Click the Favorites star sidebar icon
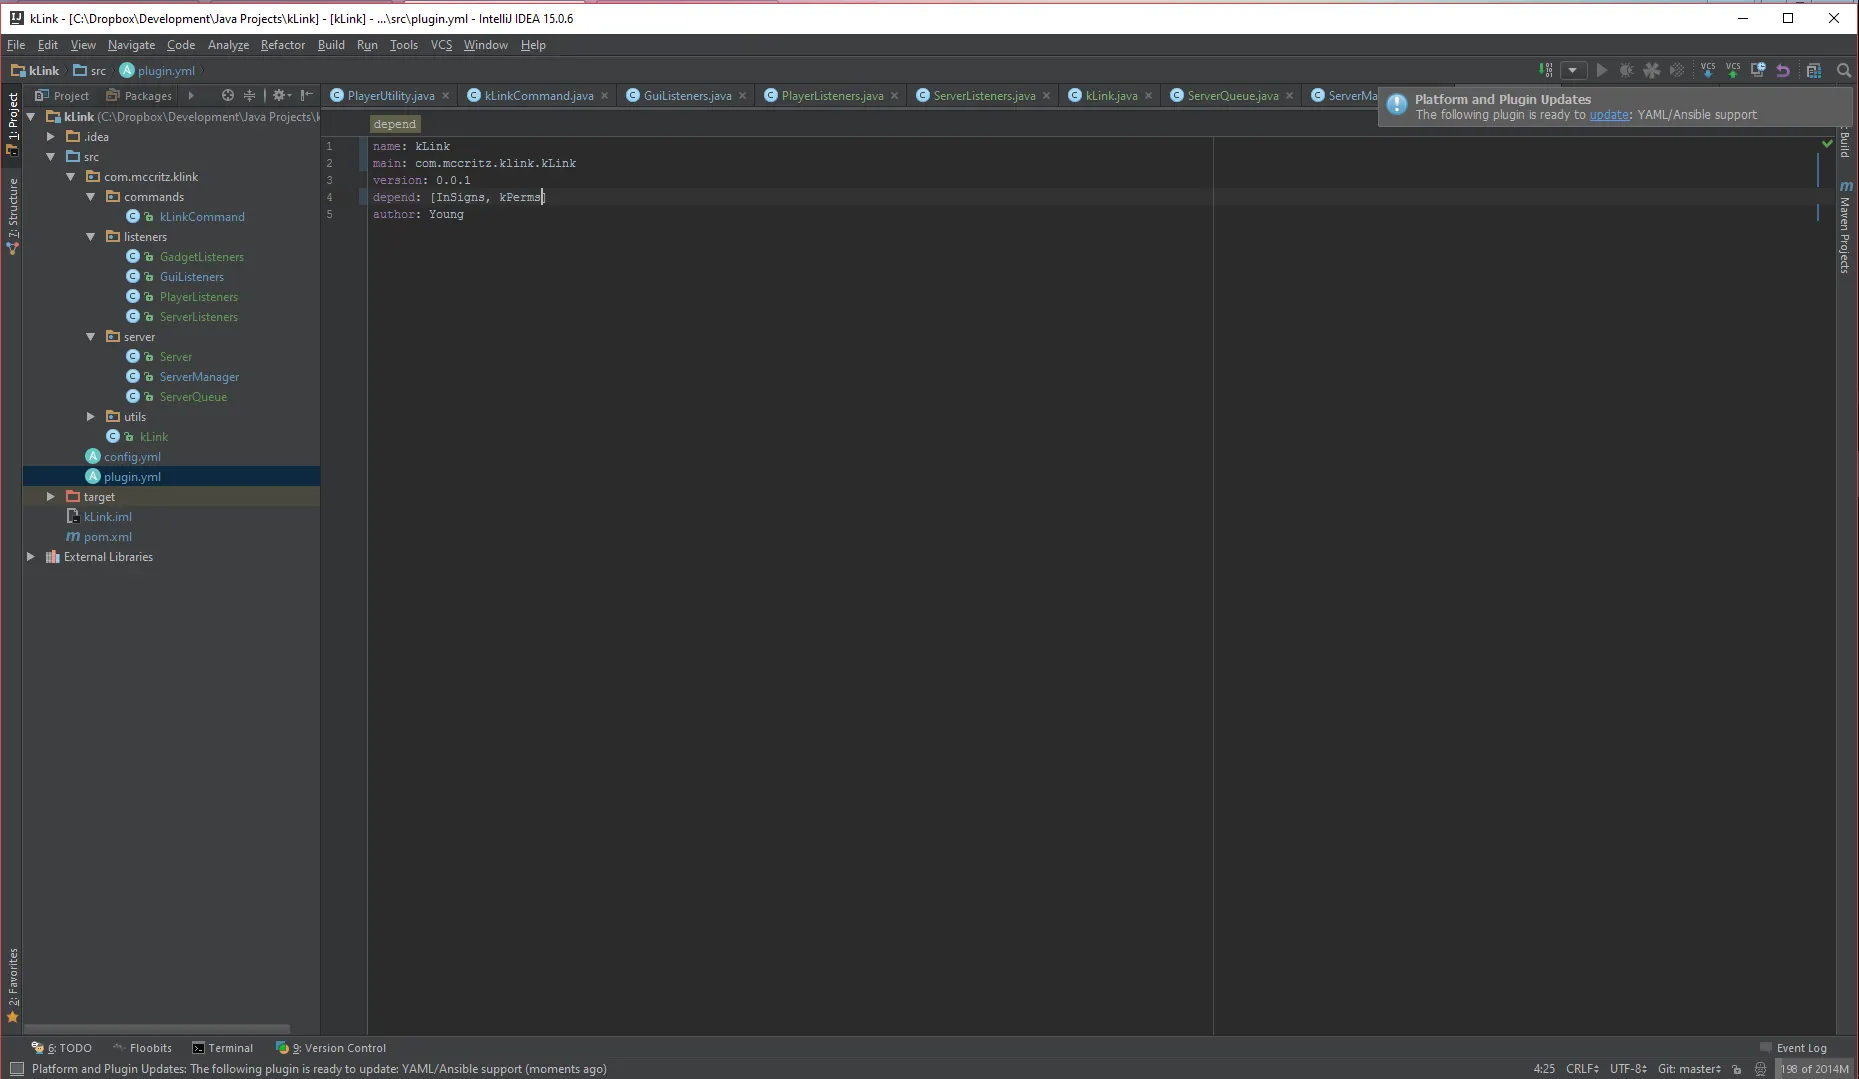The height and width of the screenshot is (1079, 1859). pyautogui.click(x=12, y=1017)
